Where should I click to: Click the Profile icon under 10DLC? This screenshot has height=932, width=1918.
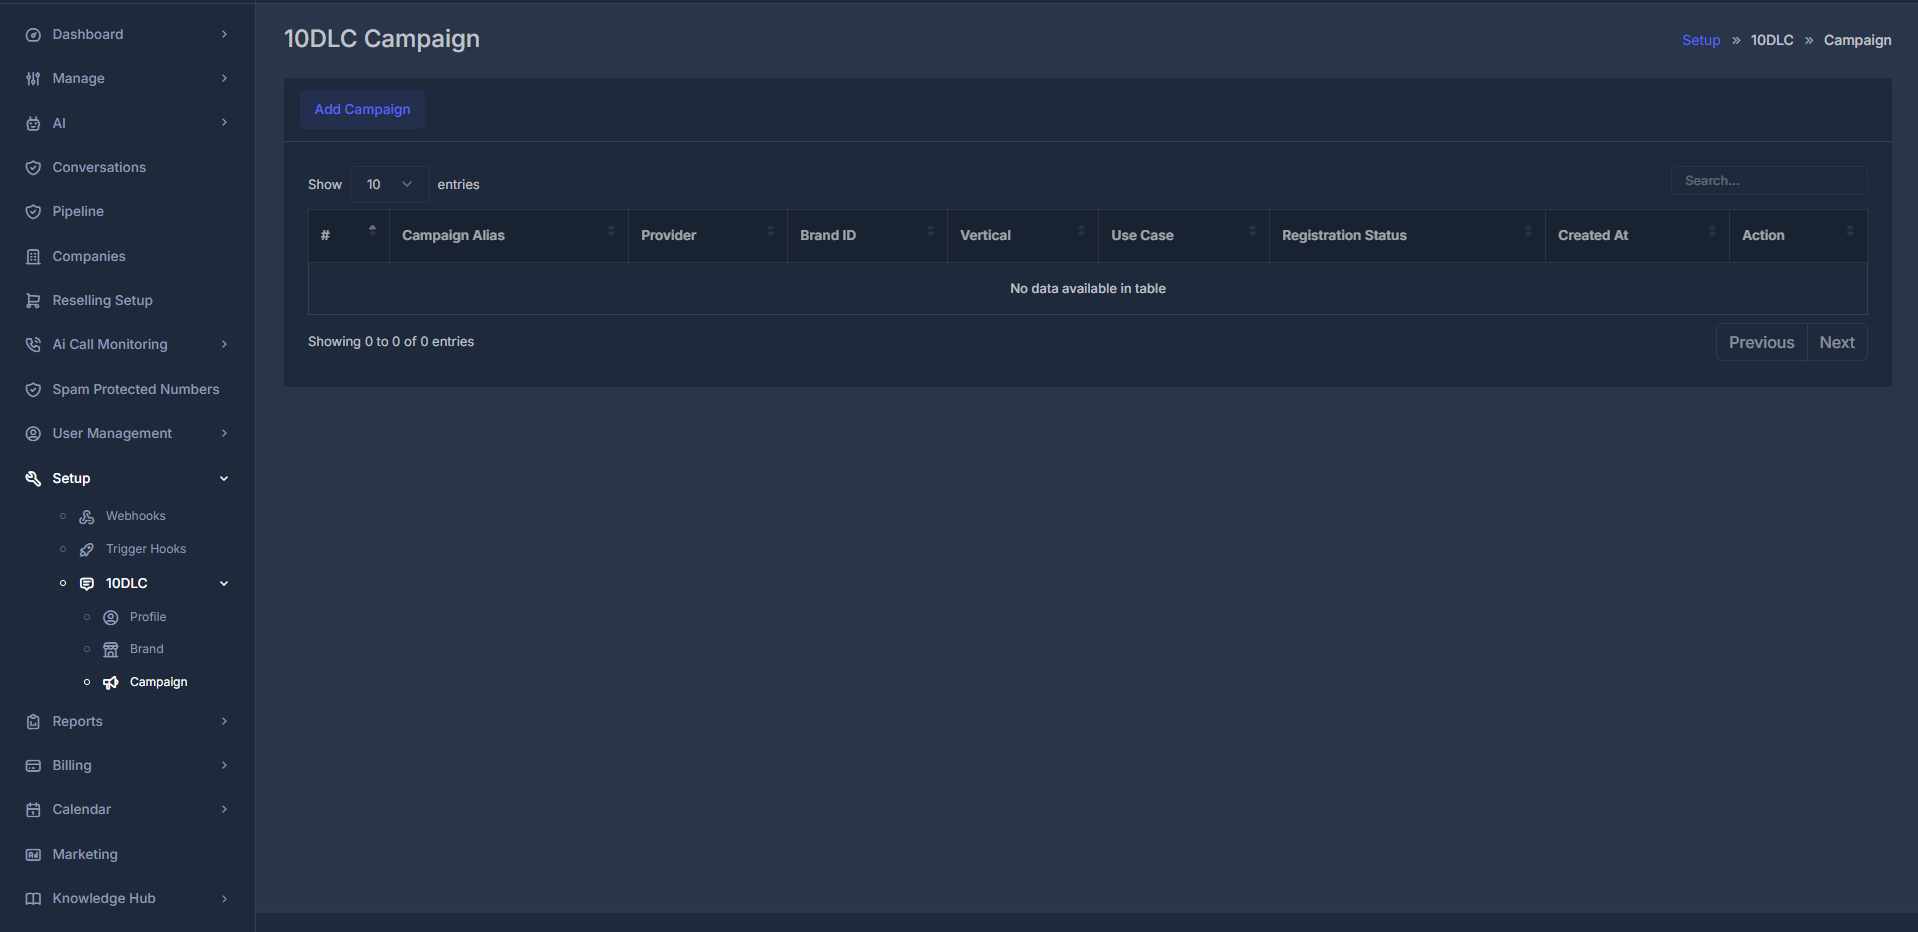[110, 617]
